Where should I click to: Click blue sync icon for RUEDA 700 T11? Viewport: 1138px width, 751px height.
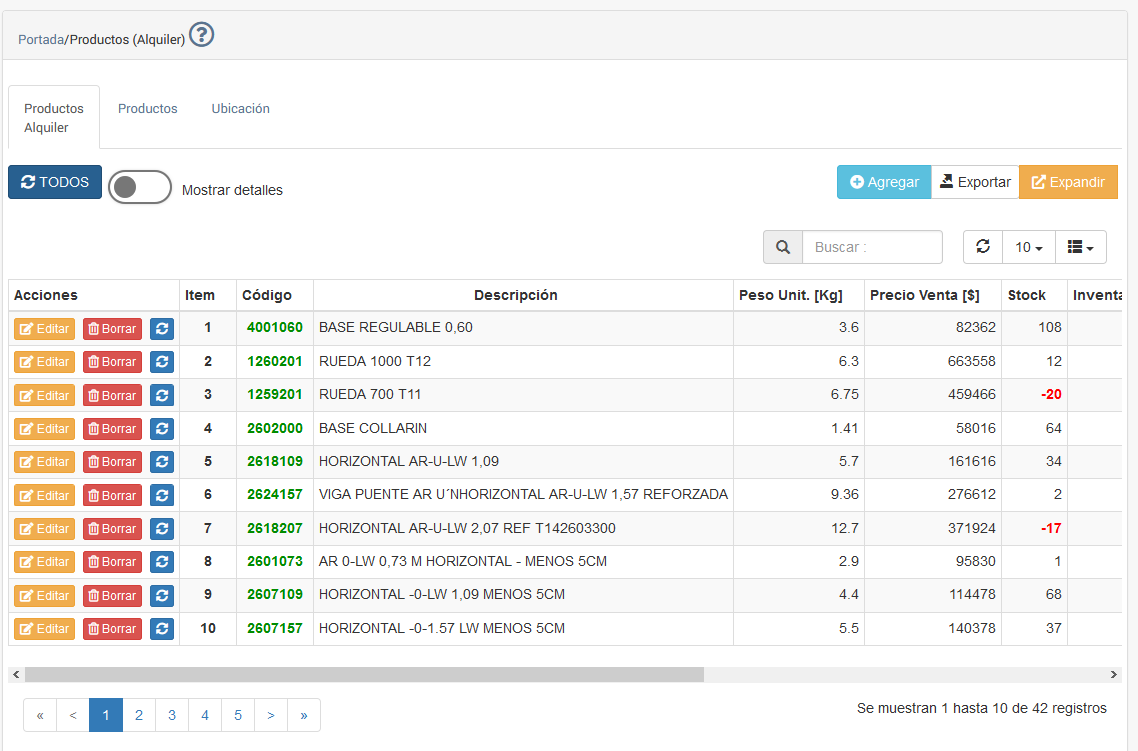(x=162, y=395)
